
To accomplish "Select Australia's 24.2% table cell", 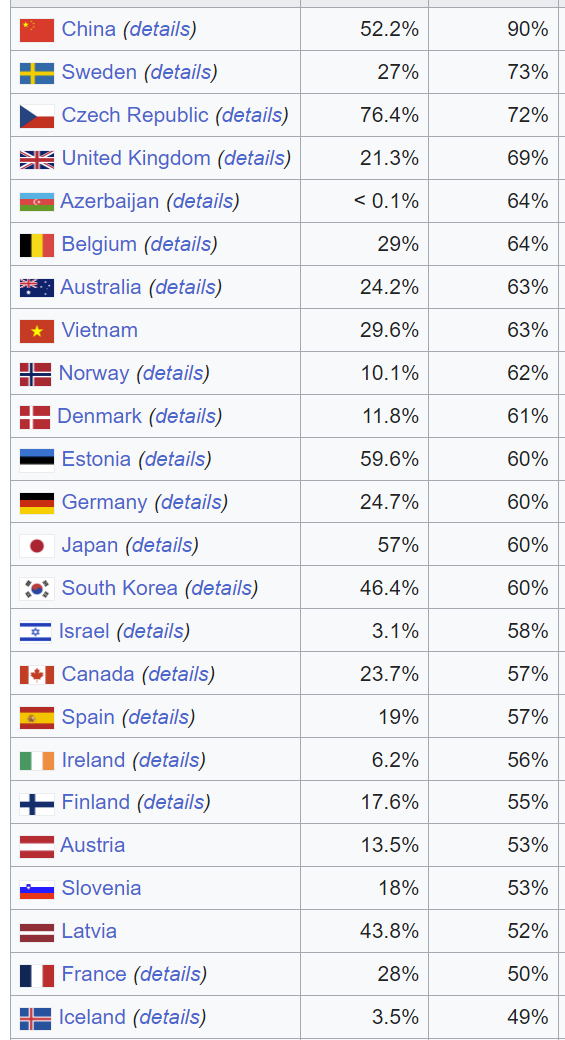I will tap(364, 287).
